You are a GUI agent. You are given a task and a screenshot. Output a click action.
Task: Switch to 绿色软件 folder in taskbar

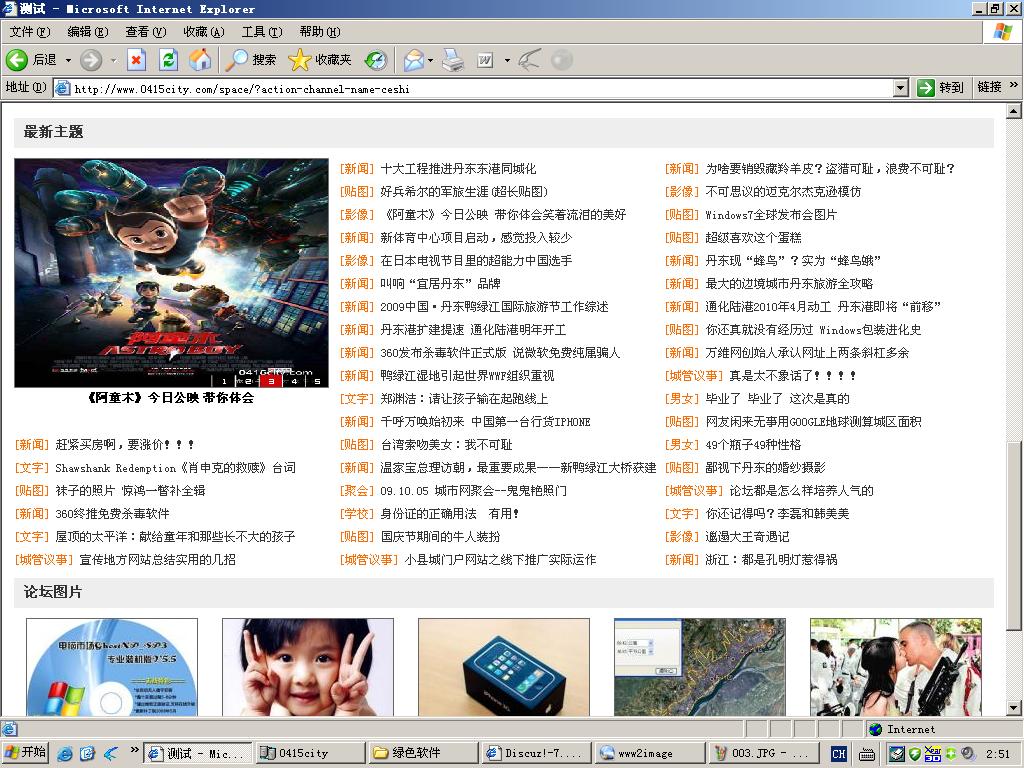[x=422, y=753]
